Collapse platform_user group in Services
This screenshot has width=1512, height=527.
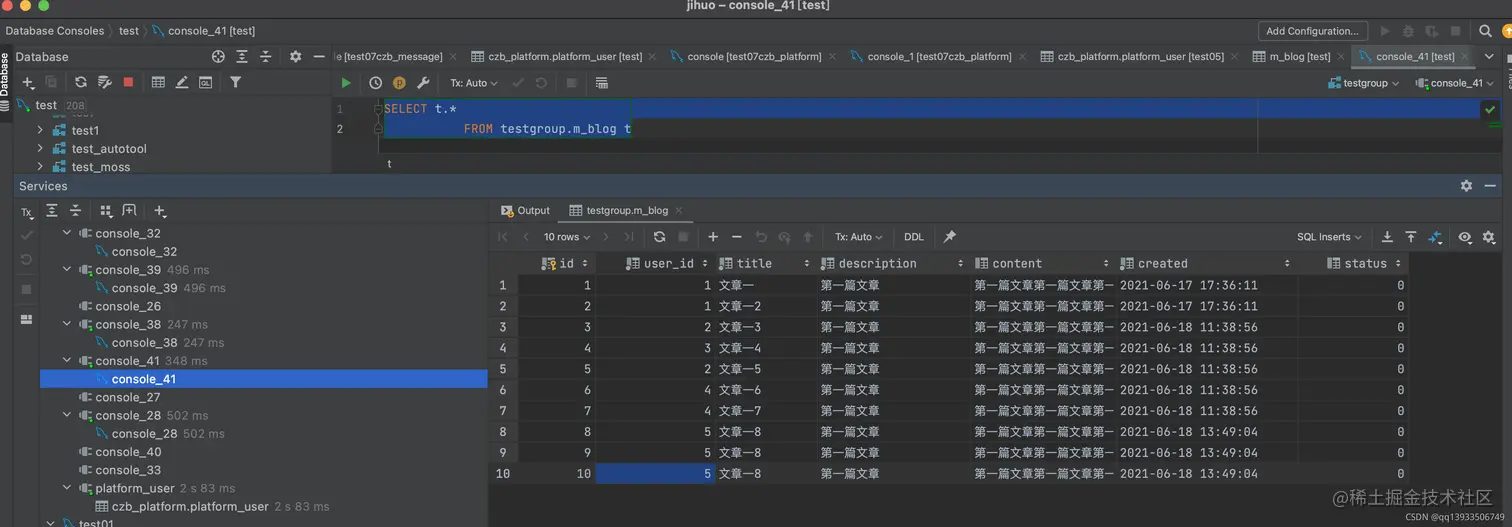click(67, 488)
